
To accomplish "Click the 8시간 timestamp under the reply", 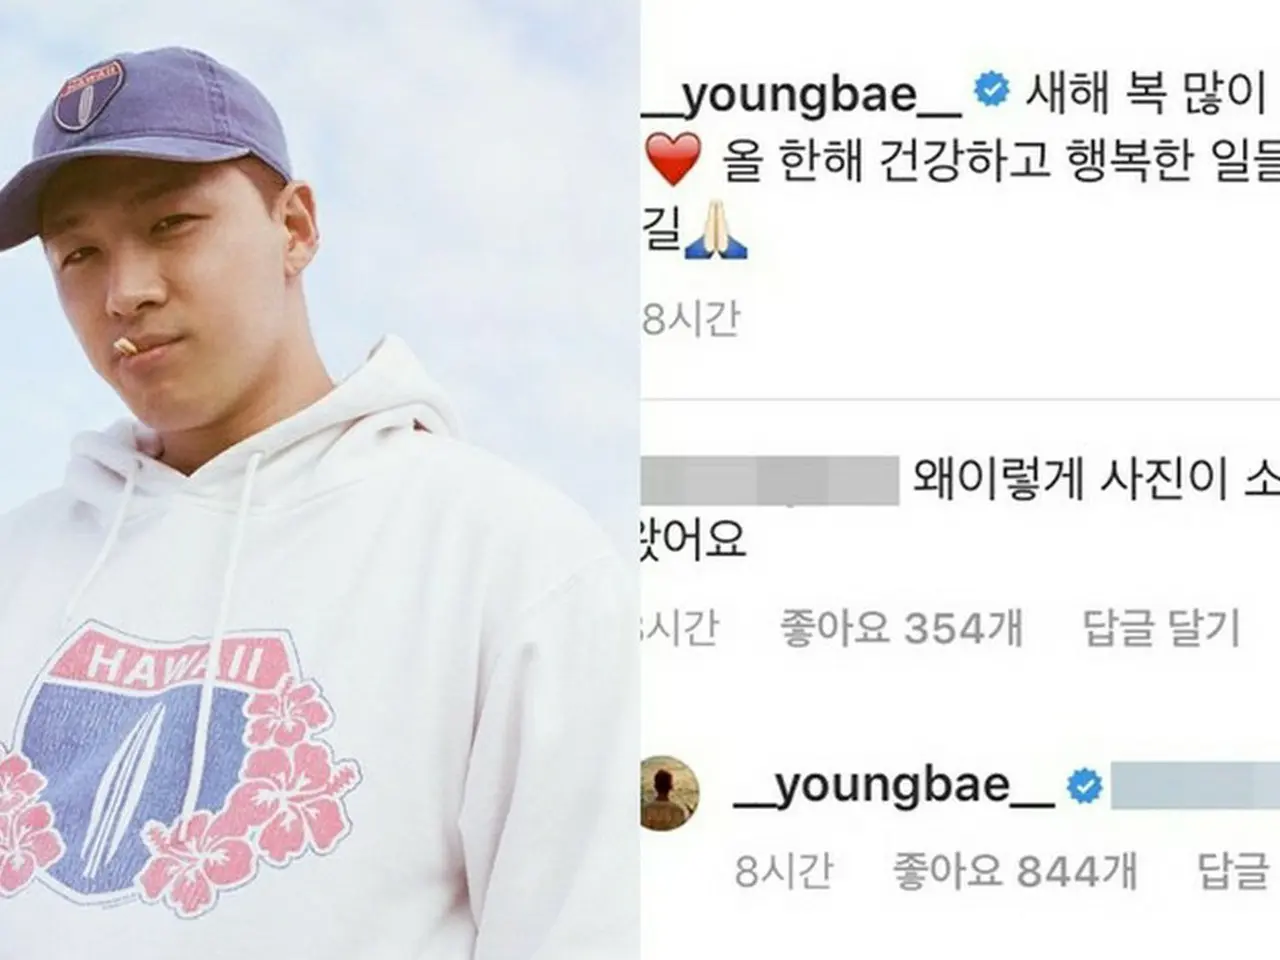I will (x=783, y=871).
